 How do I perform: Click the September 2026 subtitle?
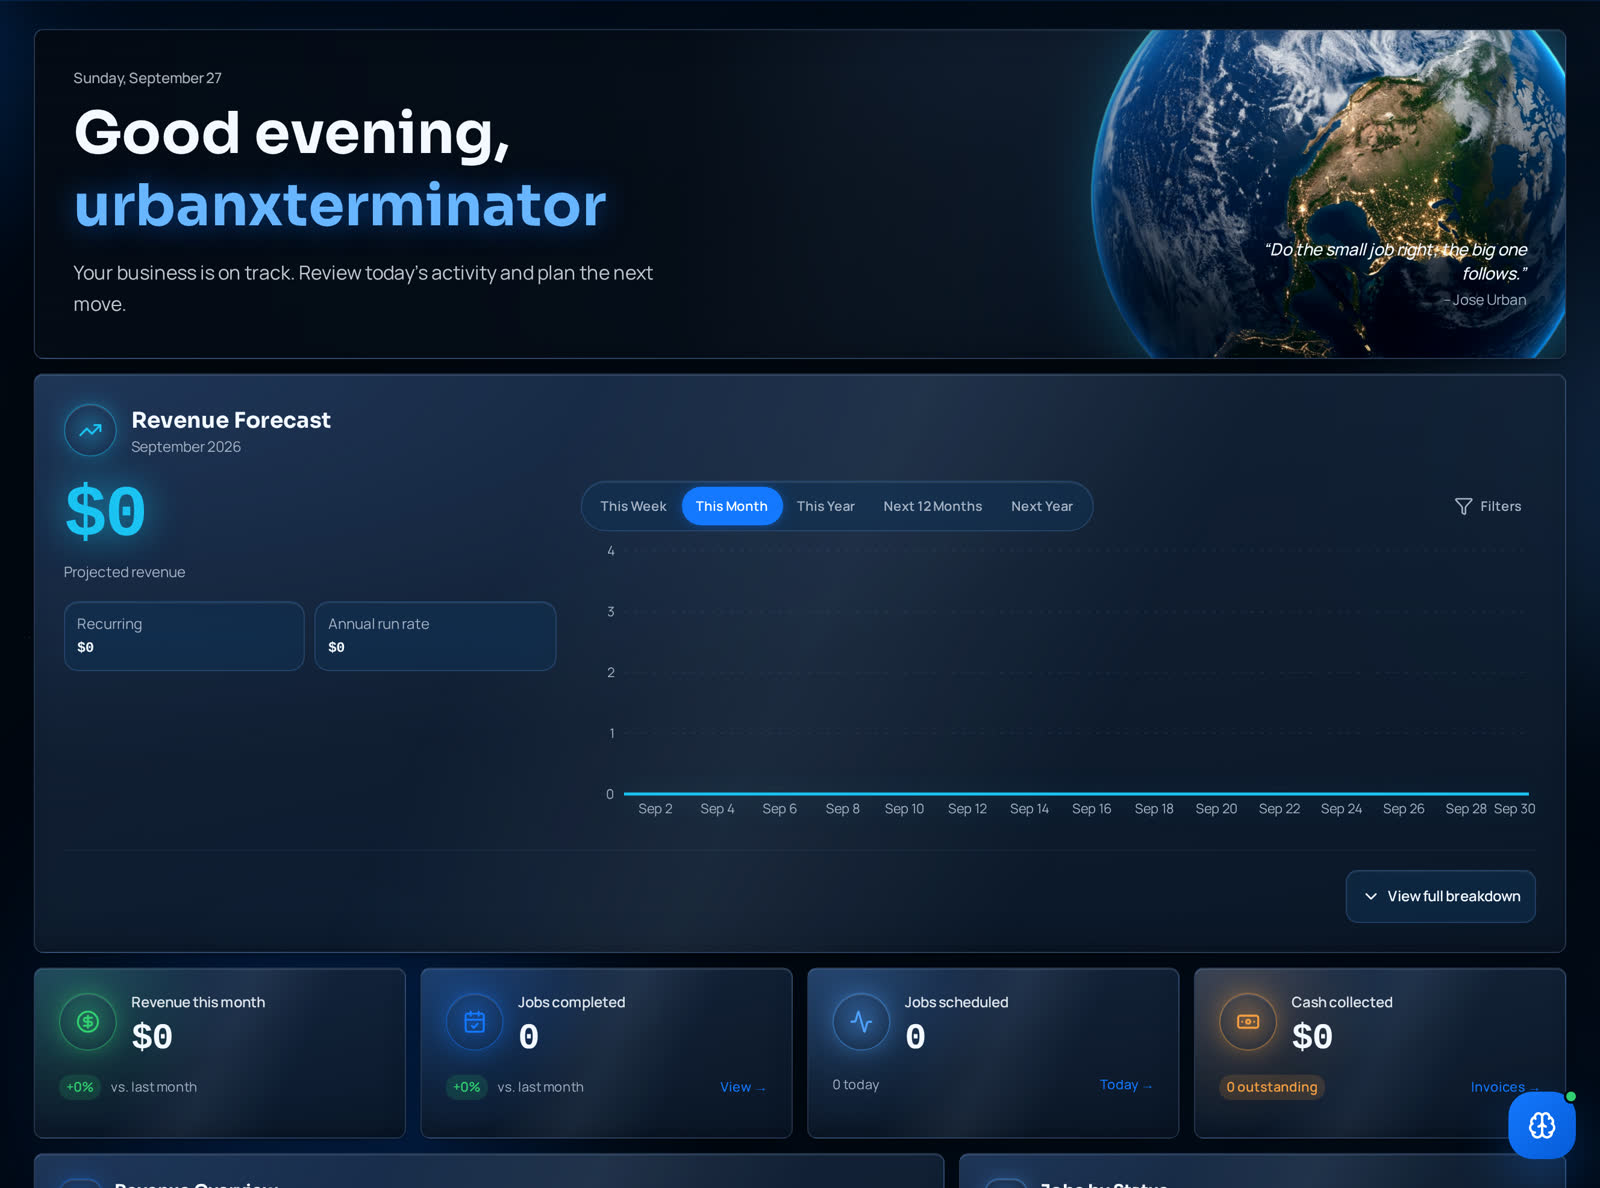pos(186,447)
